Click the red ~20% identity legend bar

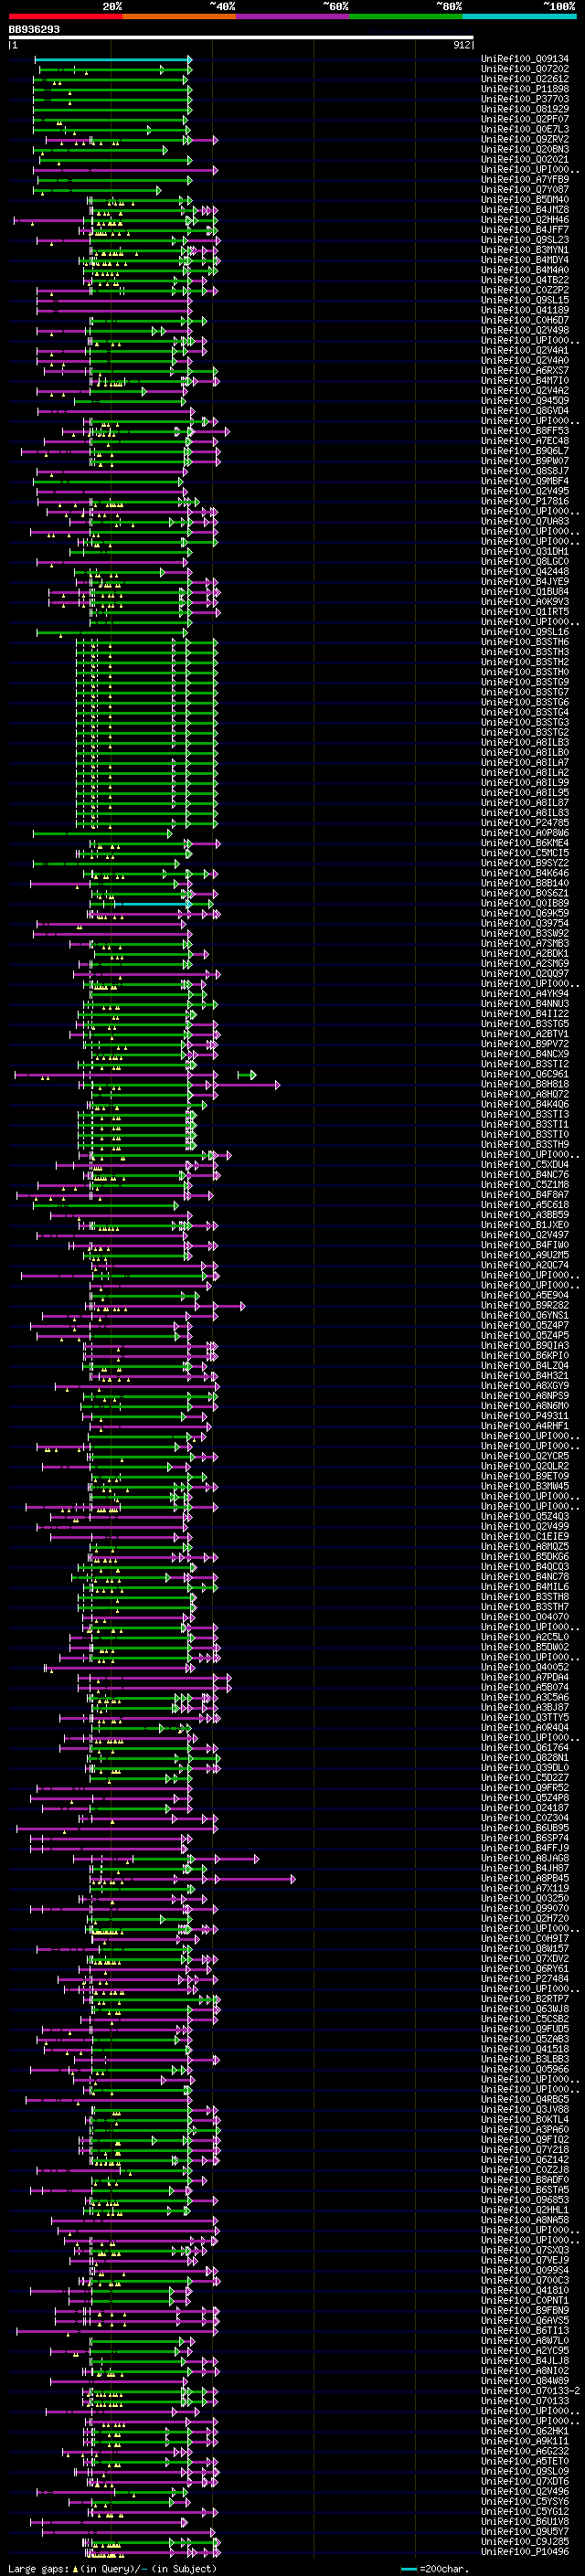click(x=66, y=16)
